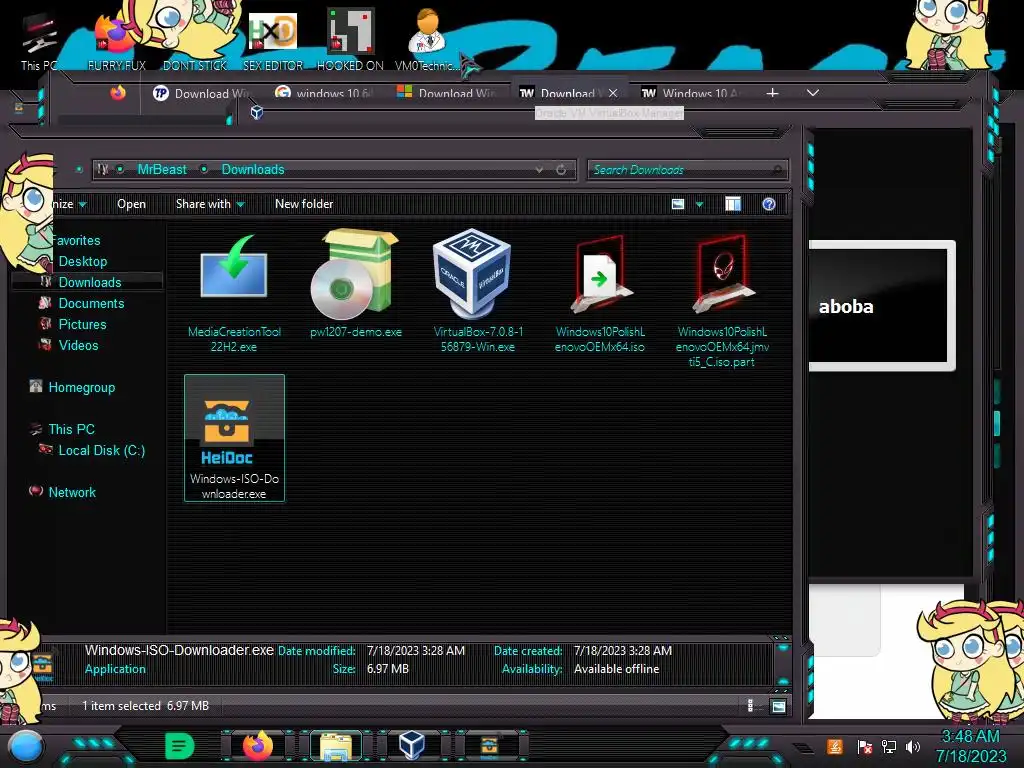Toggle the Explorer preview pane icon

click(x=733, y=204)
